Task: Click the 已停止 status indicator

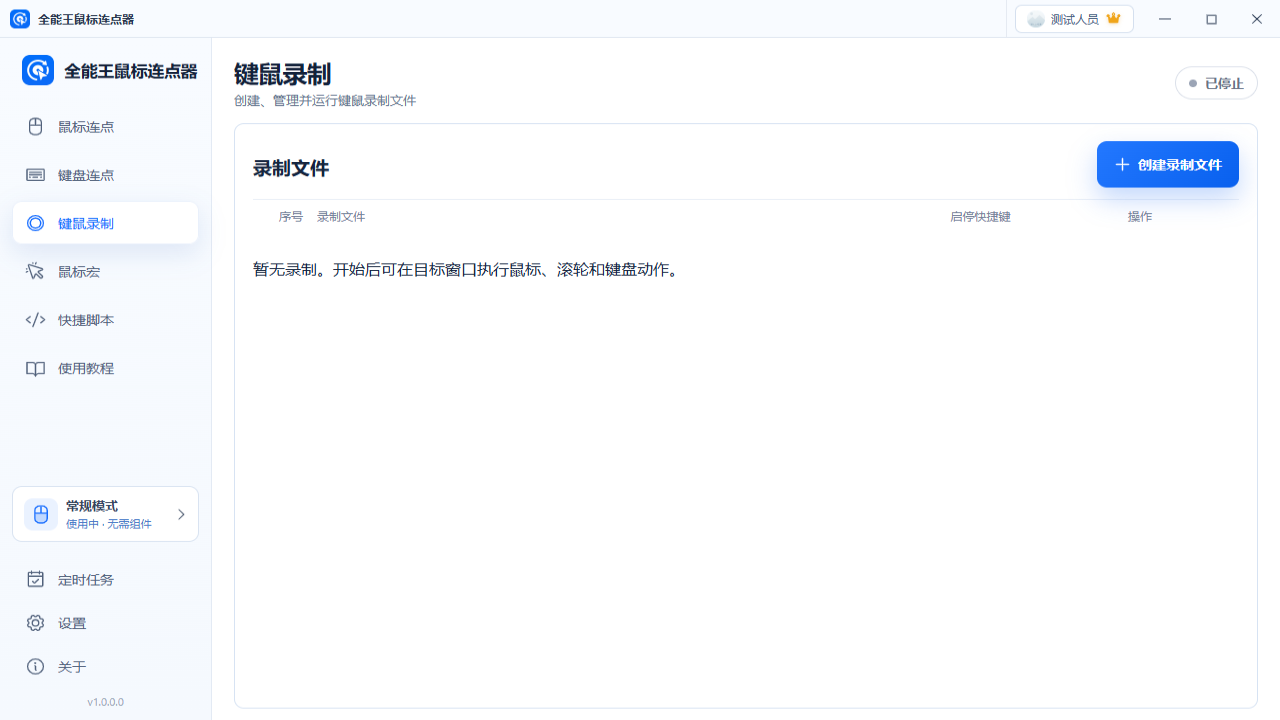Action: click(x=1216, y=83)
